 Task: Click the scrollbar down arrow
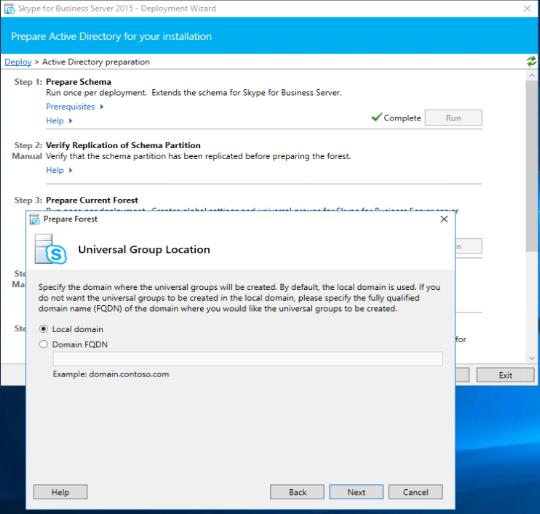point(532,358)
